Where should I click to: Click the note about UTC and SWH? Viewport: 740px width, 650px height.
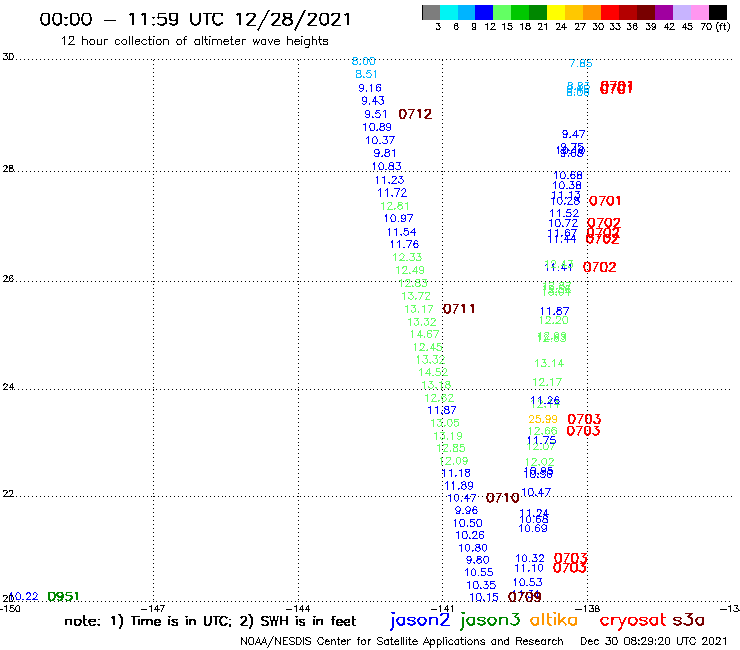[210, 621]
